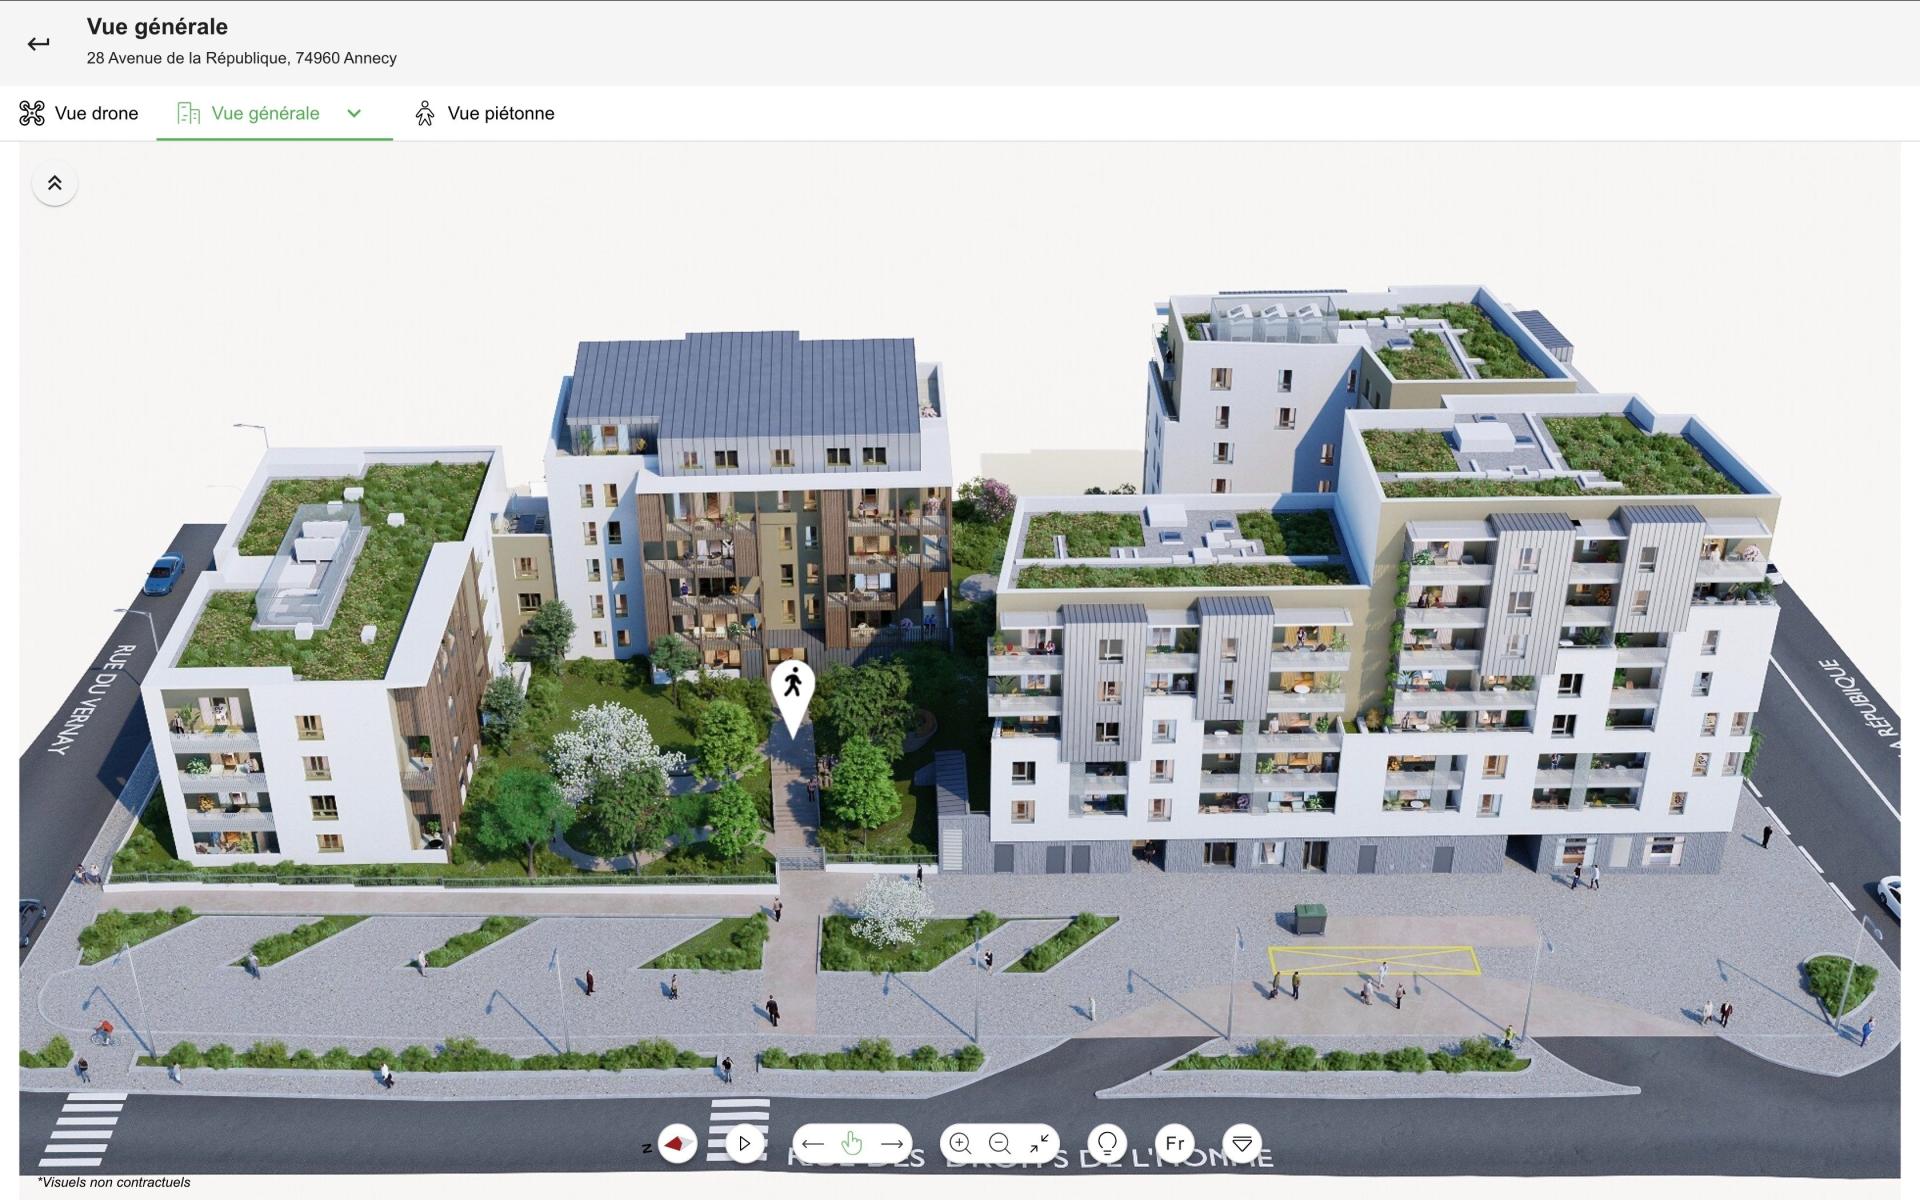Click the drone icon beside Vue drone
This screenshot has width=1920, height=1200.
click(x=32, y=113)
